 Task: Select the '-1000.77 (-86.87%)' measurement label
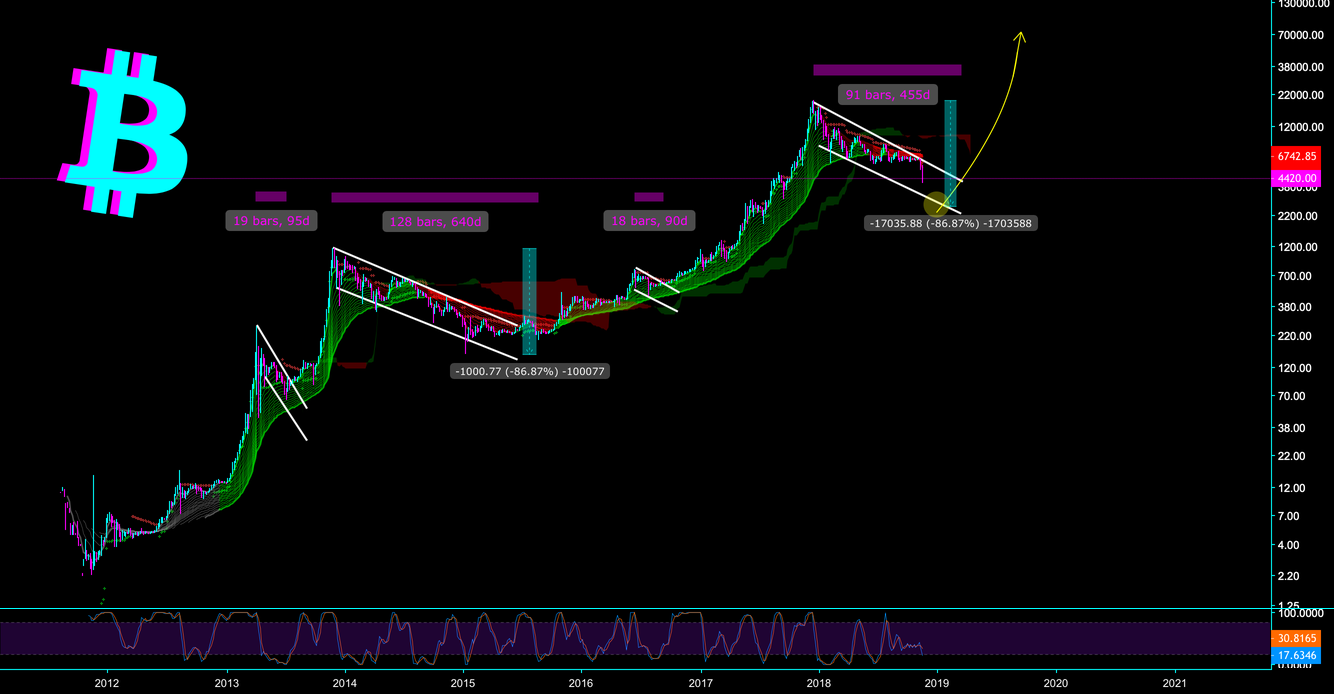531,370
